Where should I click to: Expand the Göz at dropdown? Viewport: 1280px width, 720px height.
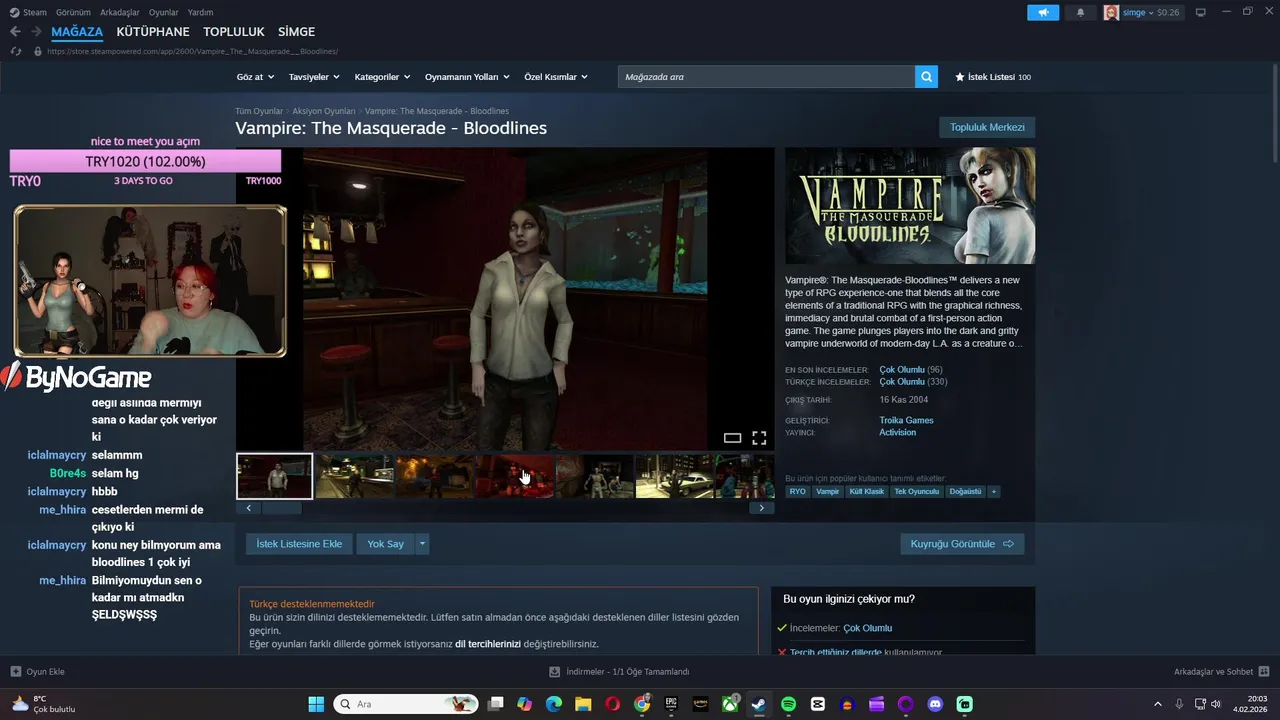[x=254, y=77]
